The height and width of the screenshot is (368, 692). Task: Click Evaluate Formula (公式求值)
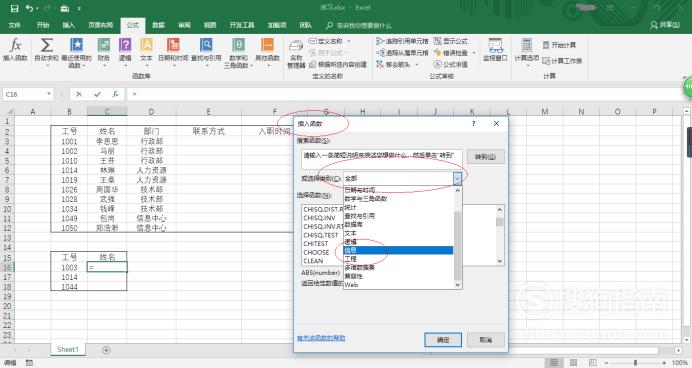tap(450, 64)
